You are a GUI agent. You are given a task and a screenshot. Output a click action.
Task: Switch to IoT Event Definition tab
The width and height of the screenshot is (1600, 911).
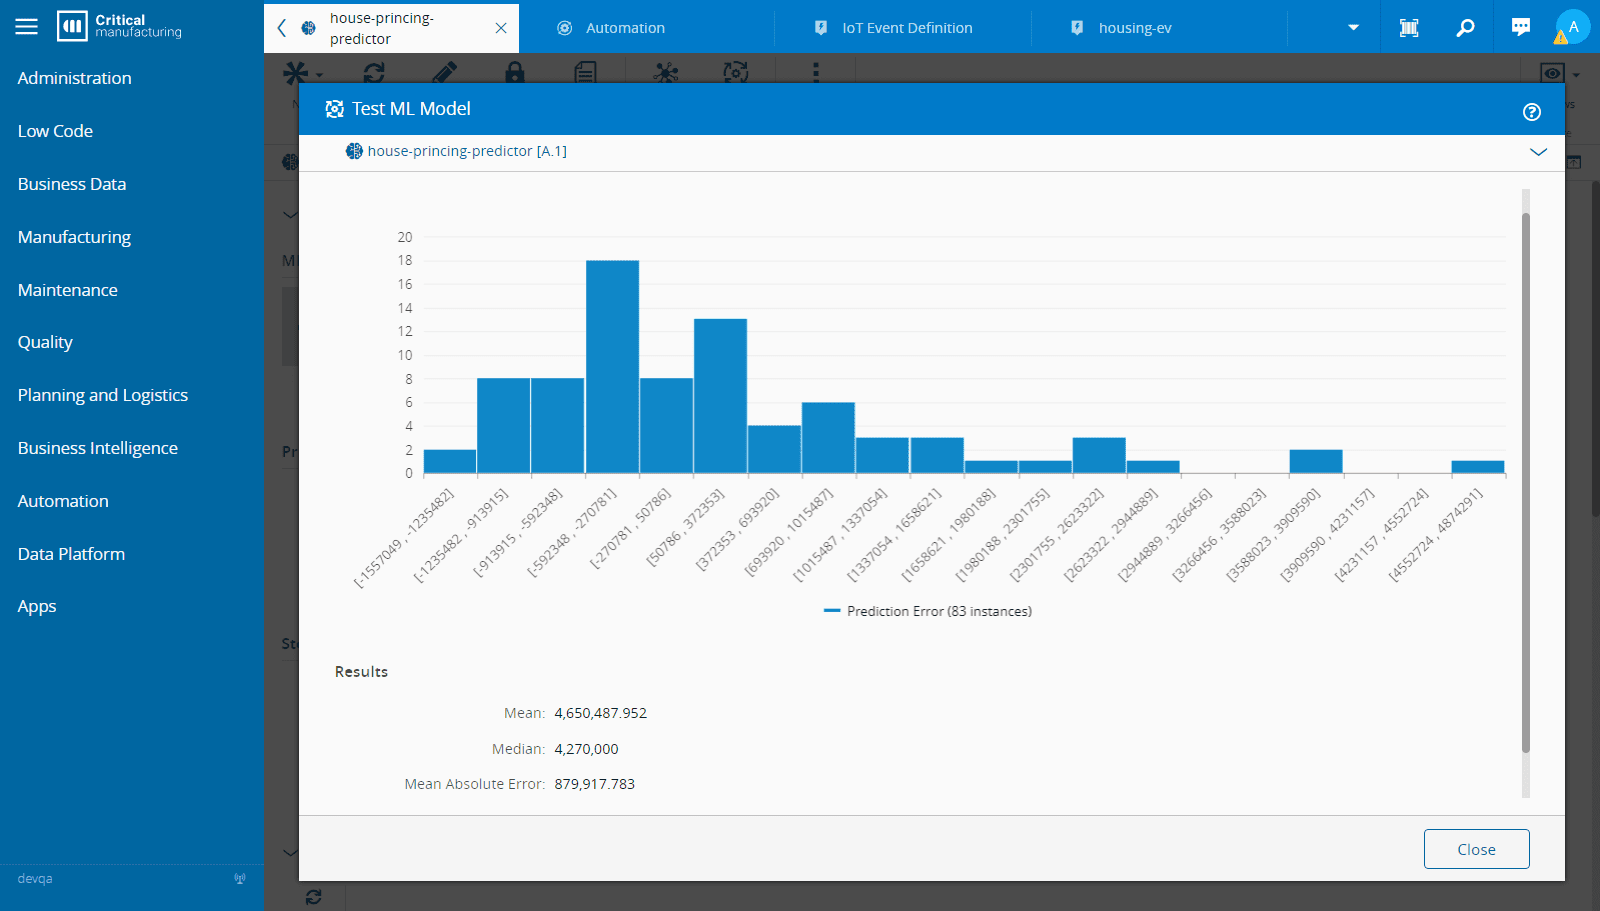906,28
